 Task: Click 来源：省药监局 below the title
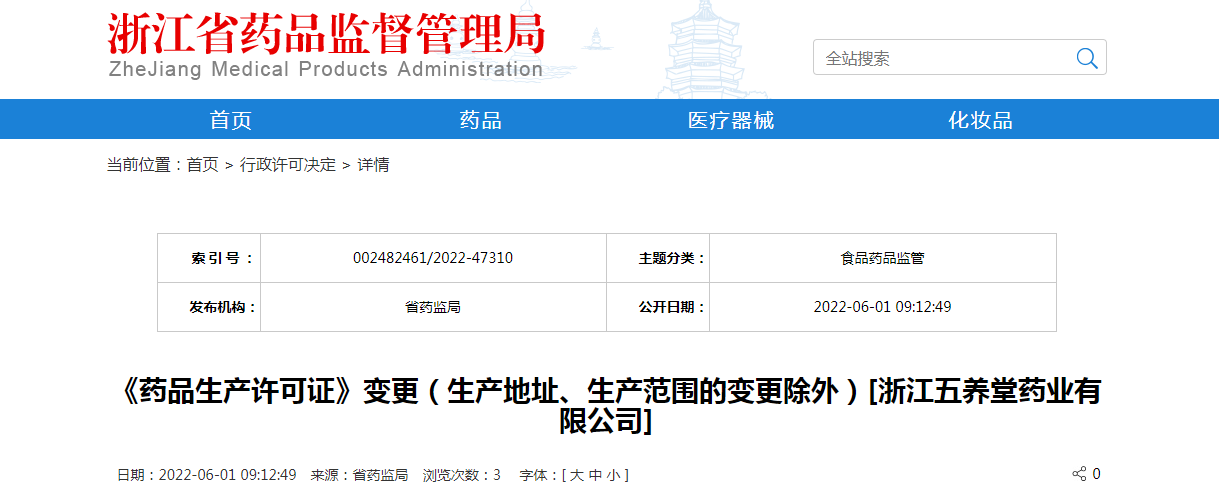tap(359, 475)
